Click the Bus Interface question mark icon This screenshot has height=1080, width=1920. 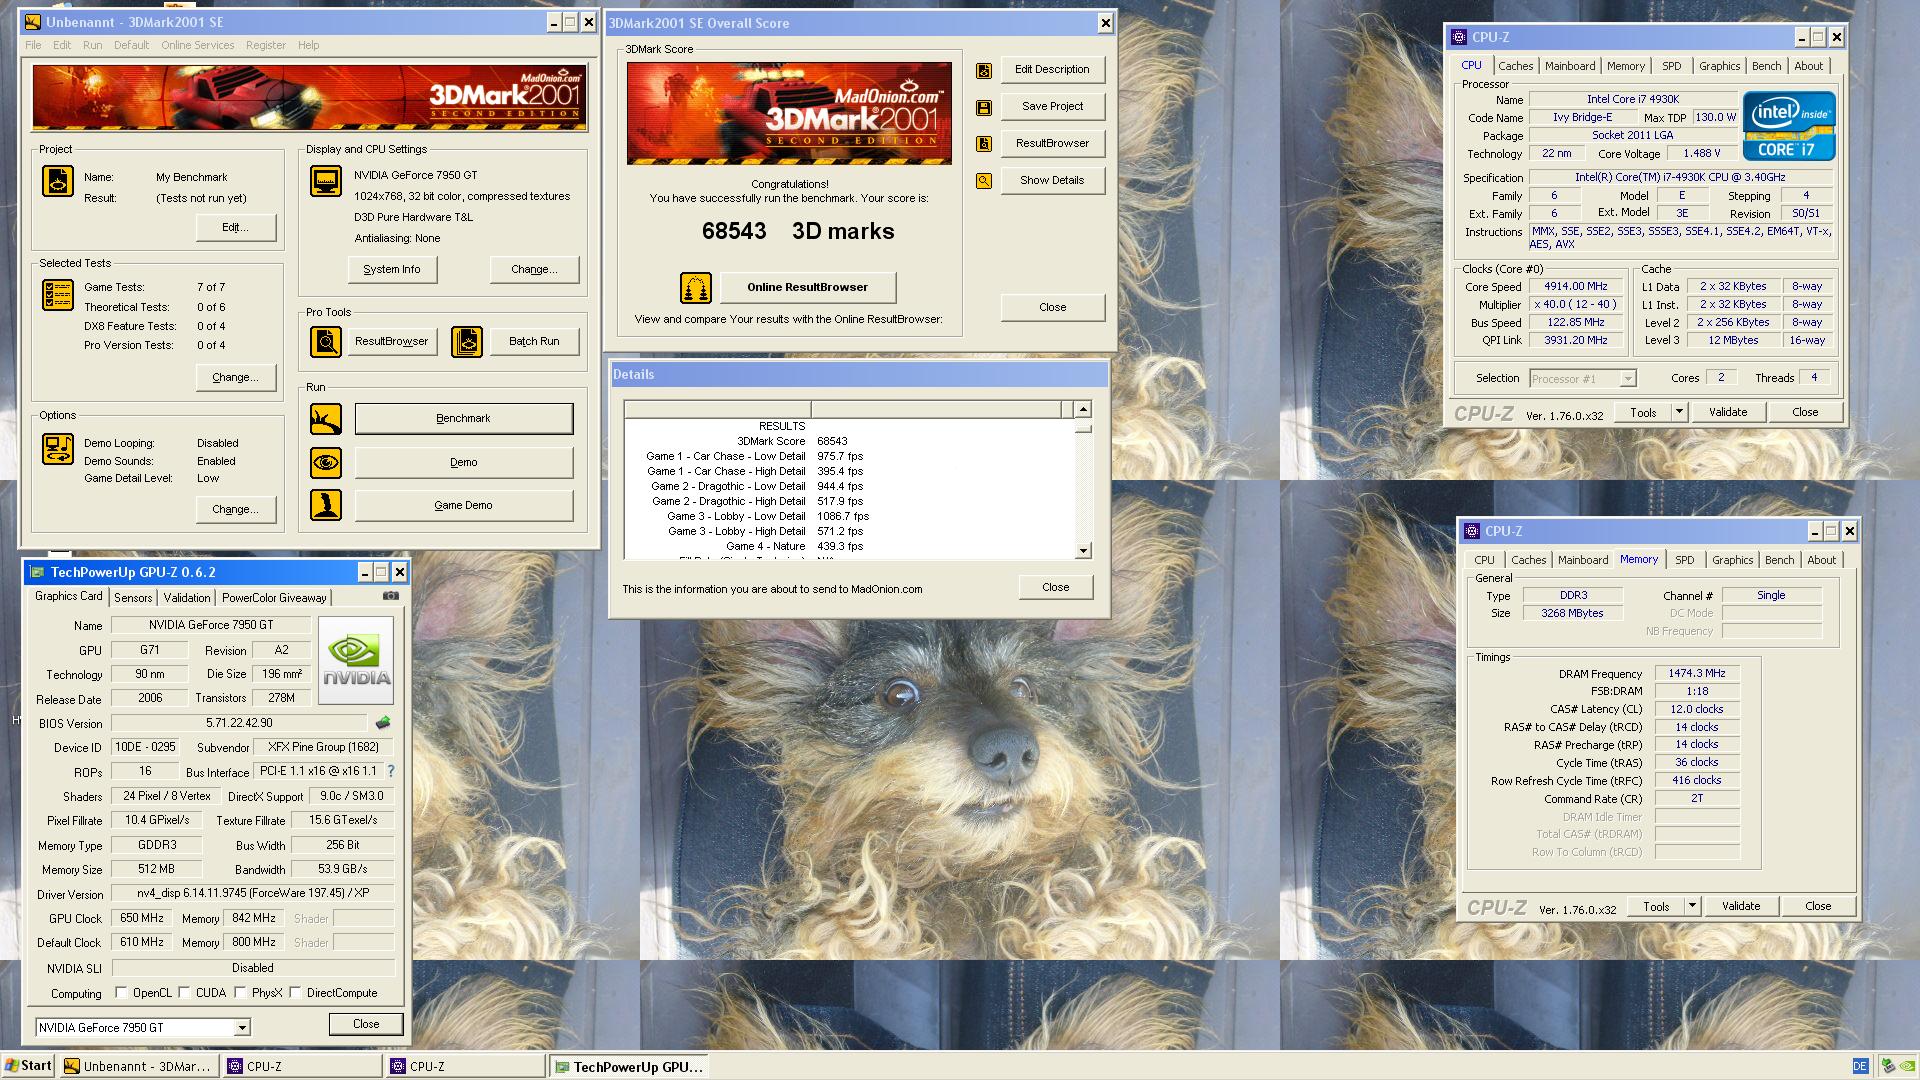(391, 771)
